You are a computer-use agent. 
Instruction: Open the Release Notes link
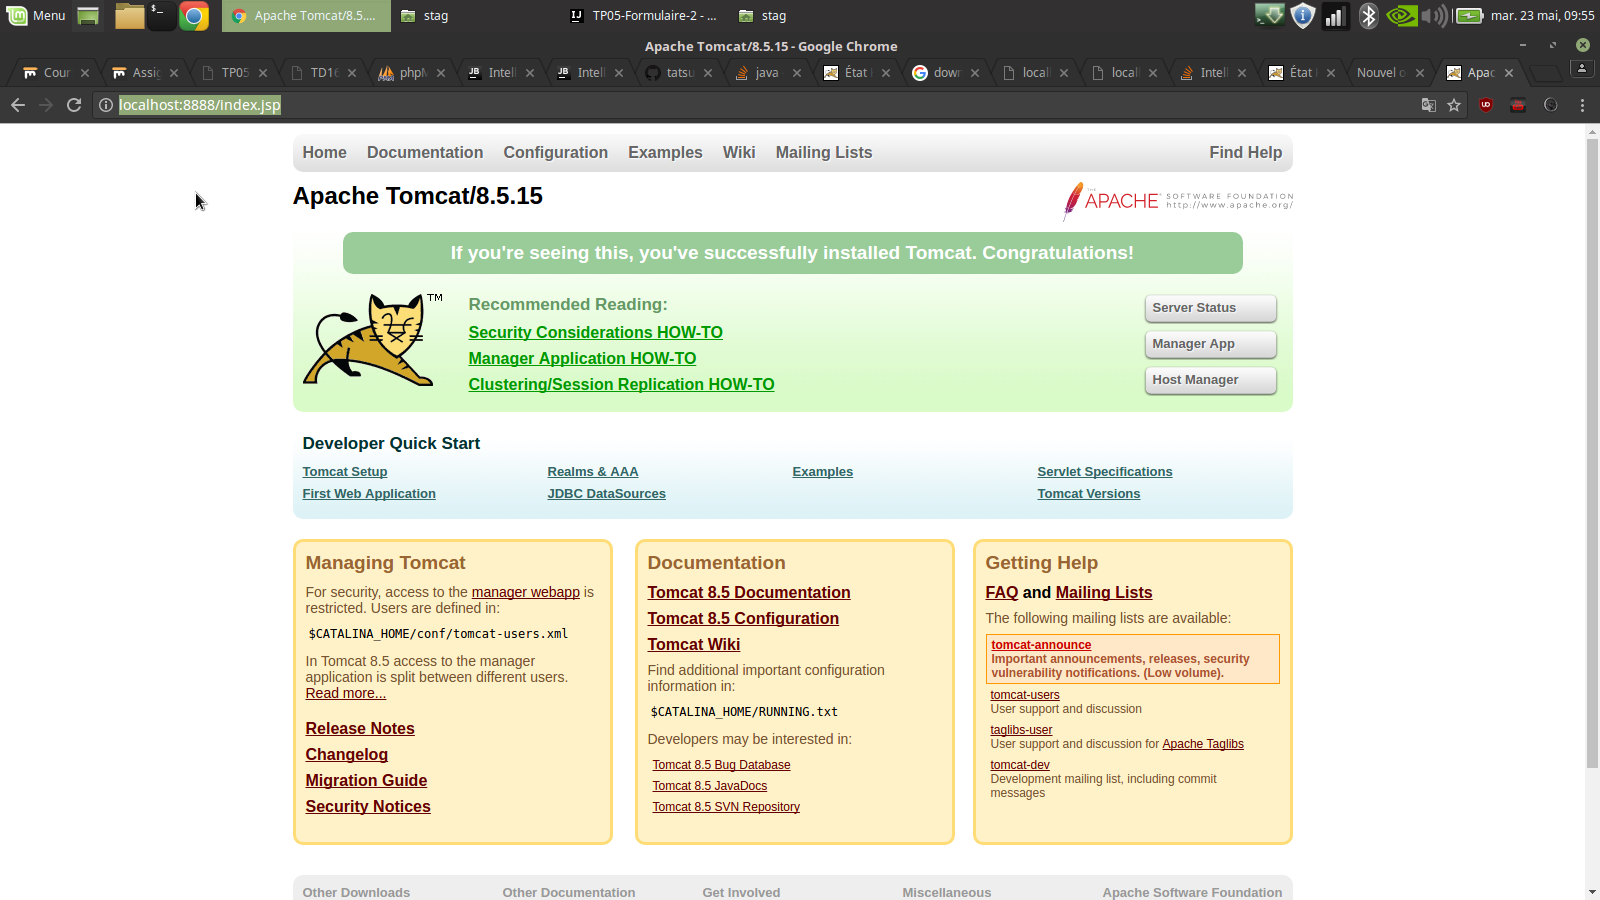[360, 729]
